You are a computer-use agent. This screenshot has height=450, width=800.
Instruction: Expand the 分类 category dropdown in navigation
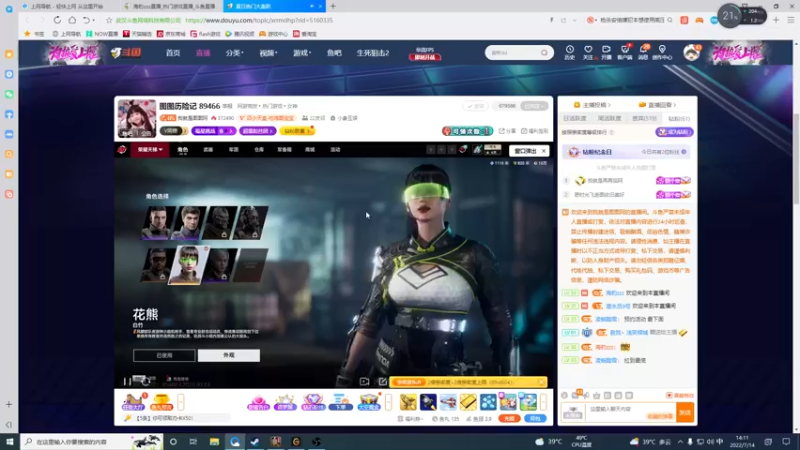[x=234, y=53]
